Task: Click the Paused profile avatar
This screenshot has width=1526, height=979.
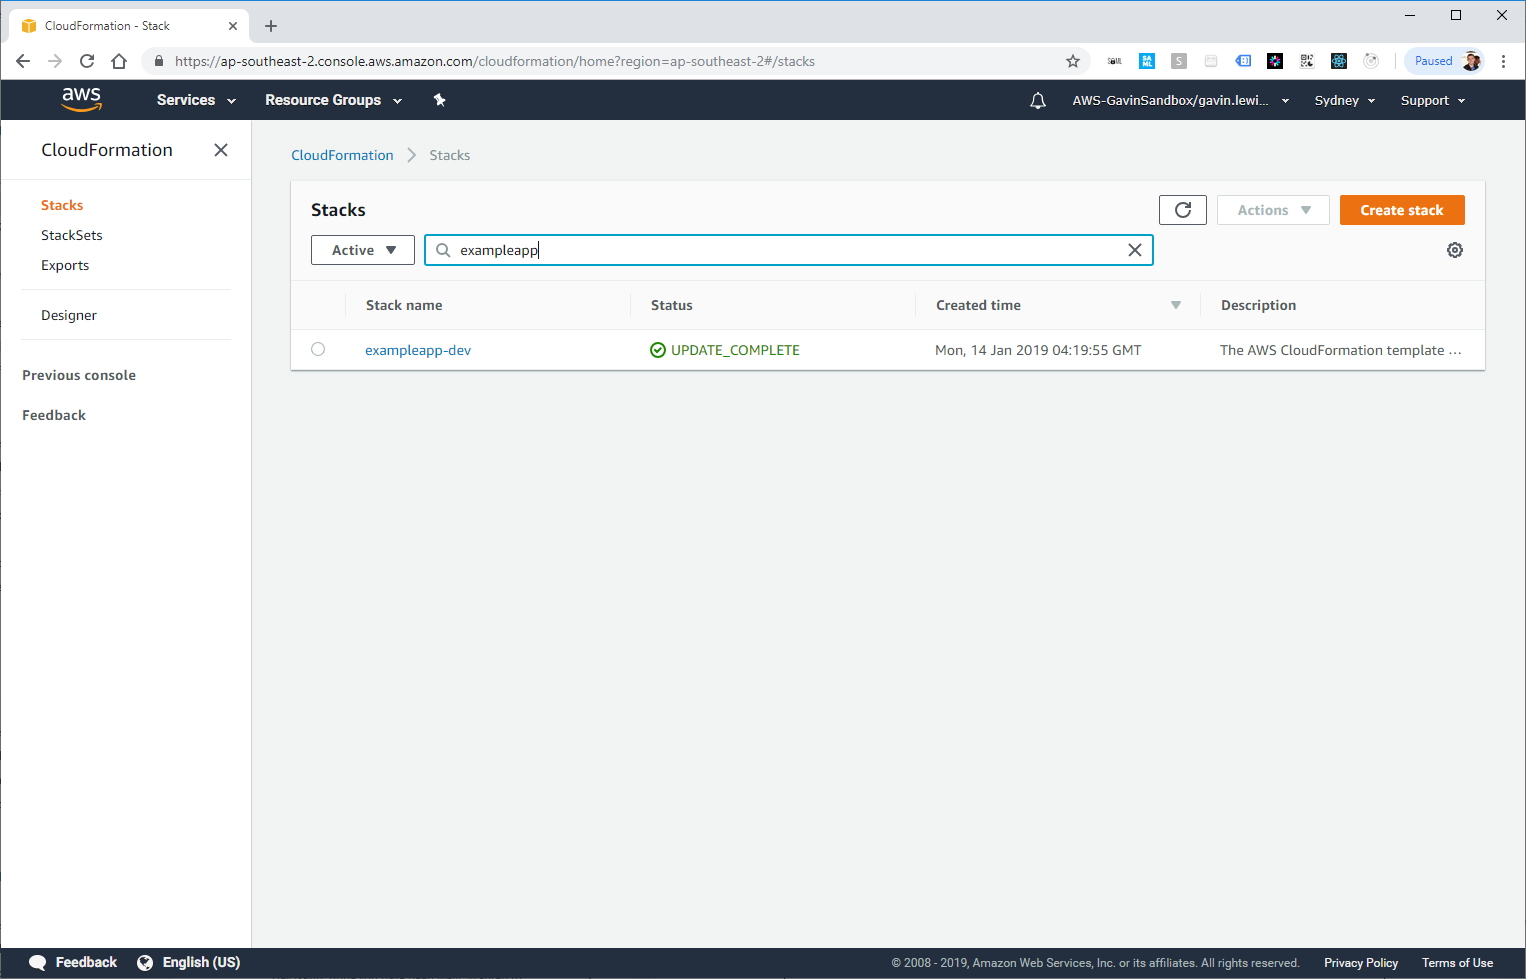Action: tap(1444, 61)
